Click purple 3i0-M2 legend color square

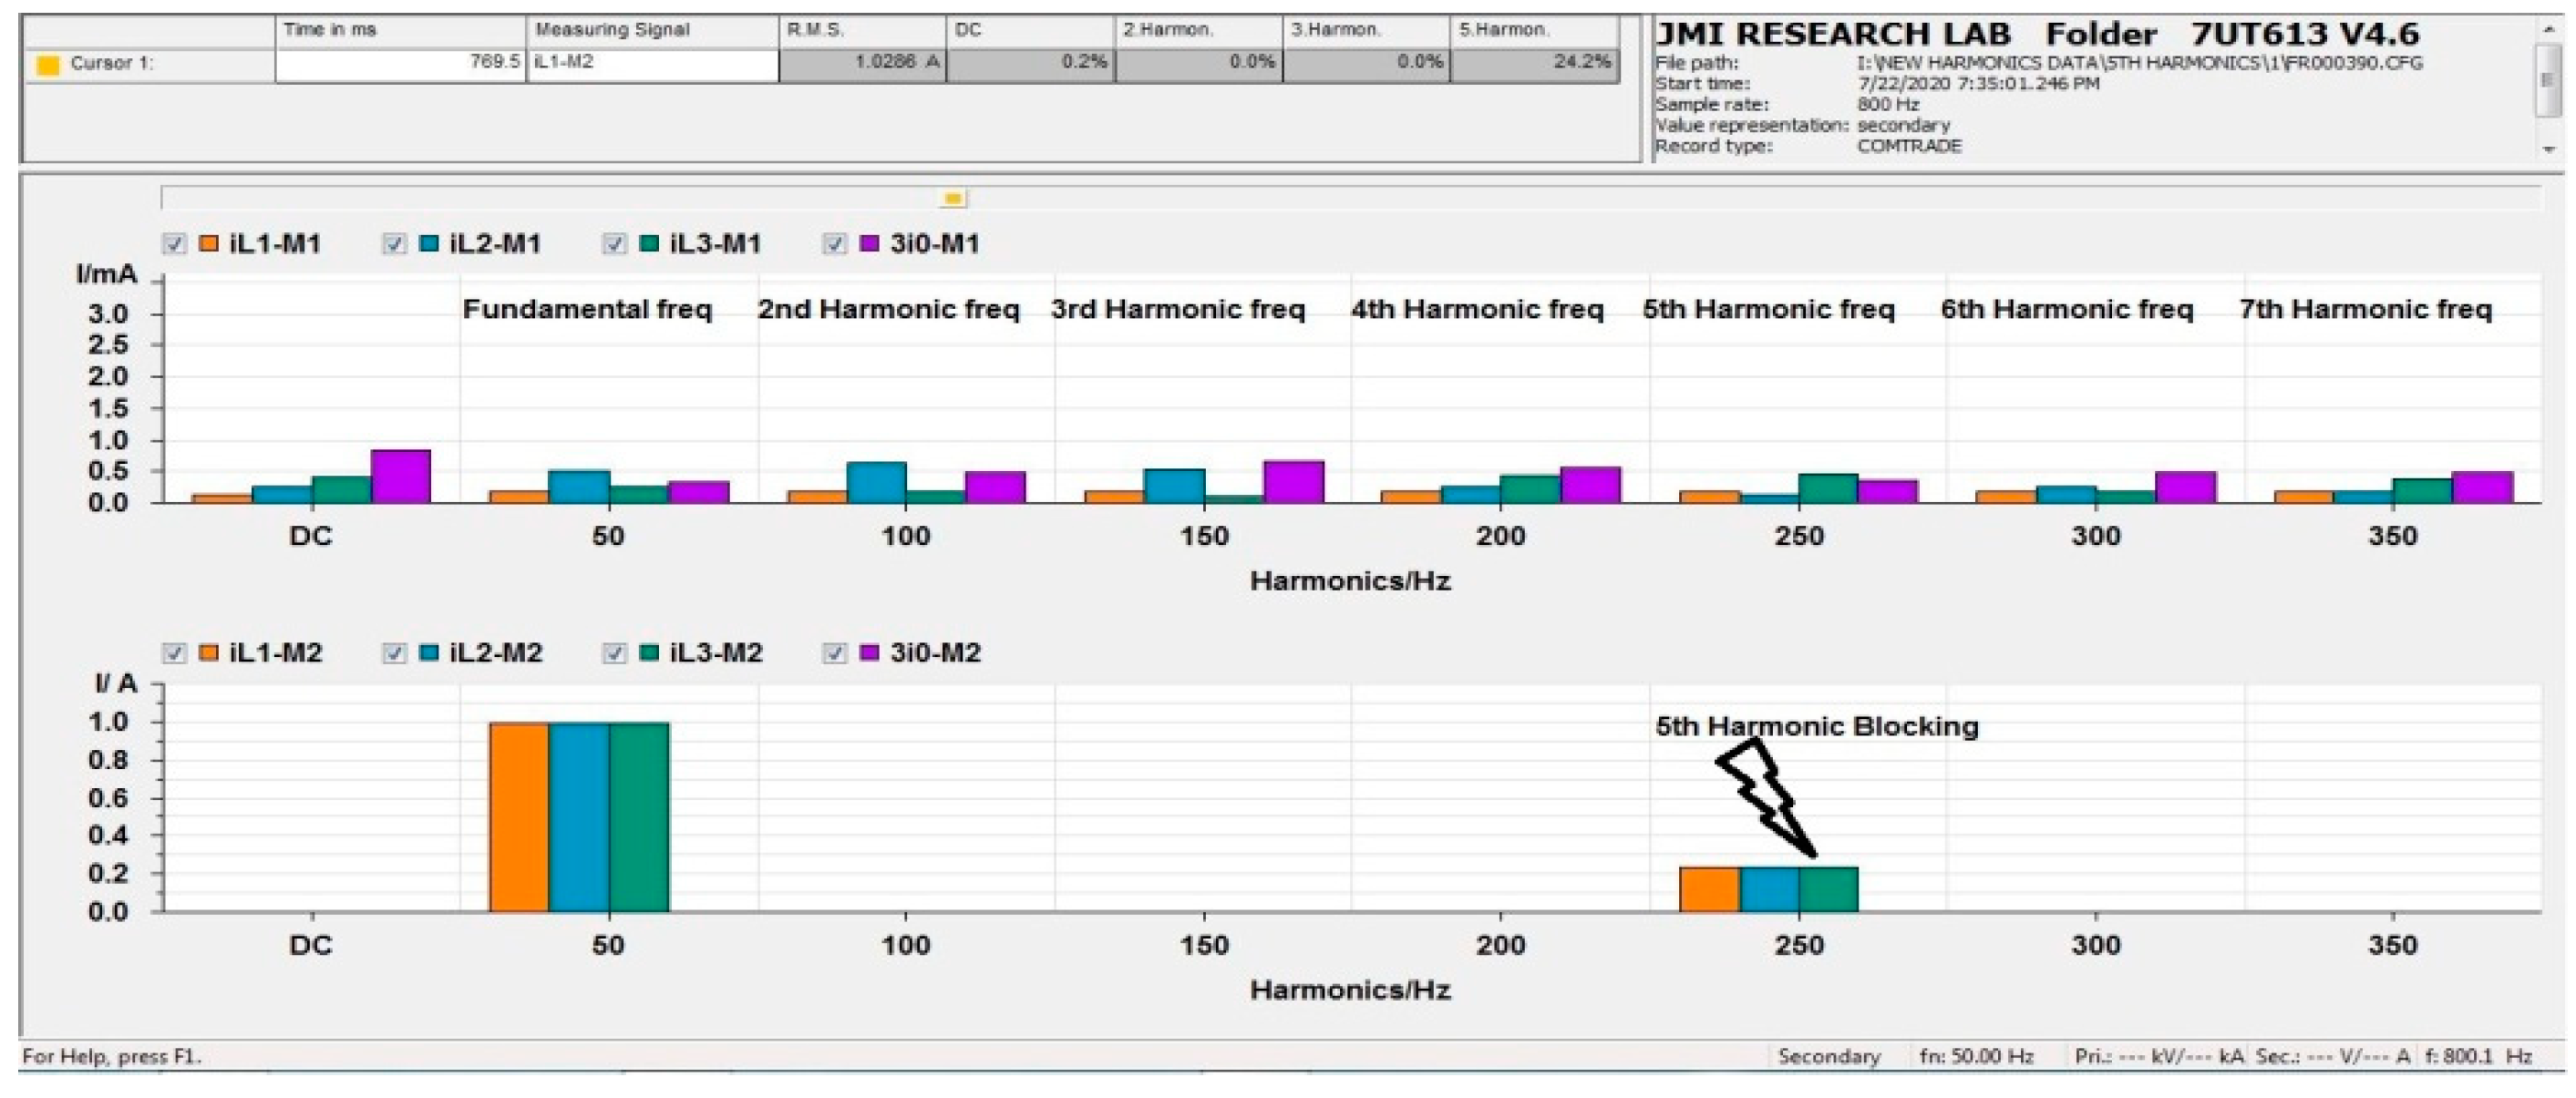(x=870, y=652)
